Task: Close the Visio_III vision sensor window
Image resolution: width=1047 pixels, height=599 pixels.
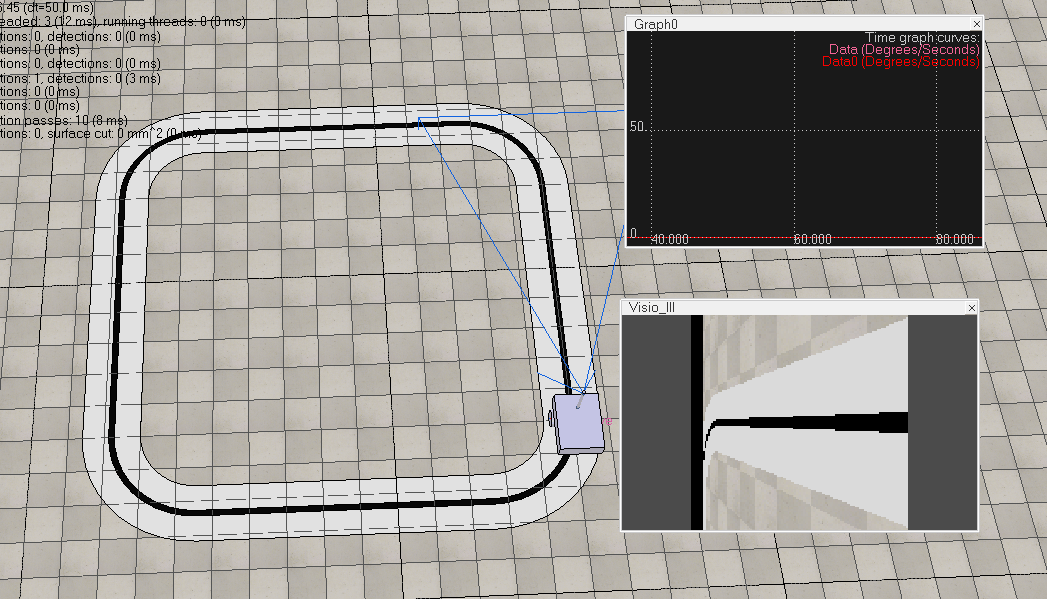Action: click(x=972, y=308)
